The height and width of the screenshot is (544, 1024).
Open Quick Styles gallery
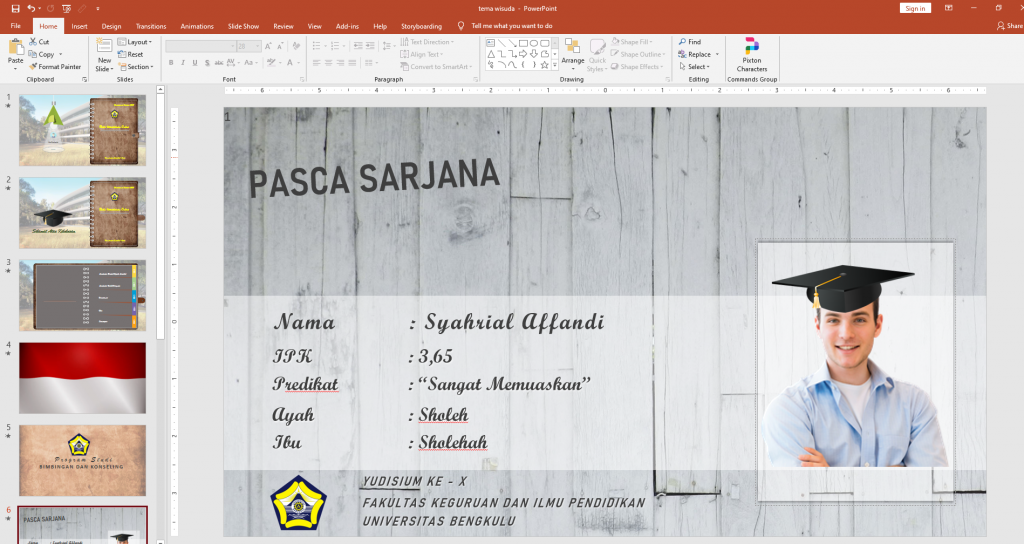(597, 55)
